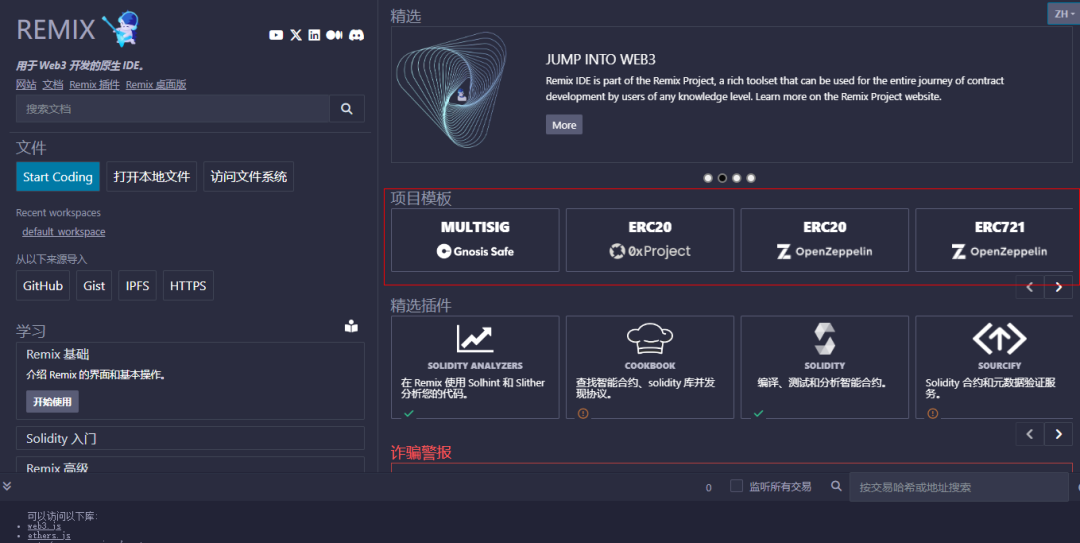Import from GitHub button
The width and height of the screenshot is (1080, 543).
(43, 286)
